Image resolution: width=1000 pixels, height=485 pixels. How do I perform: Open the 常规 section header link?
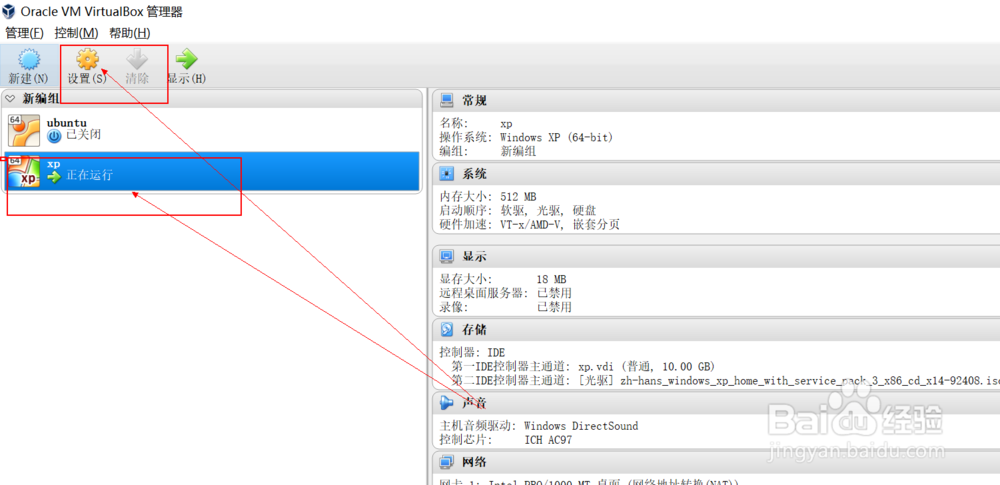pos(474,100)
